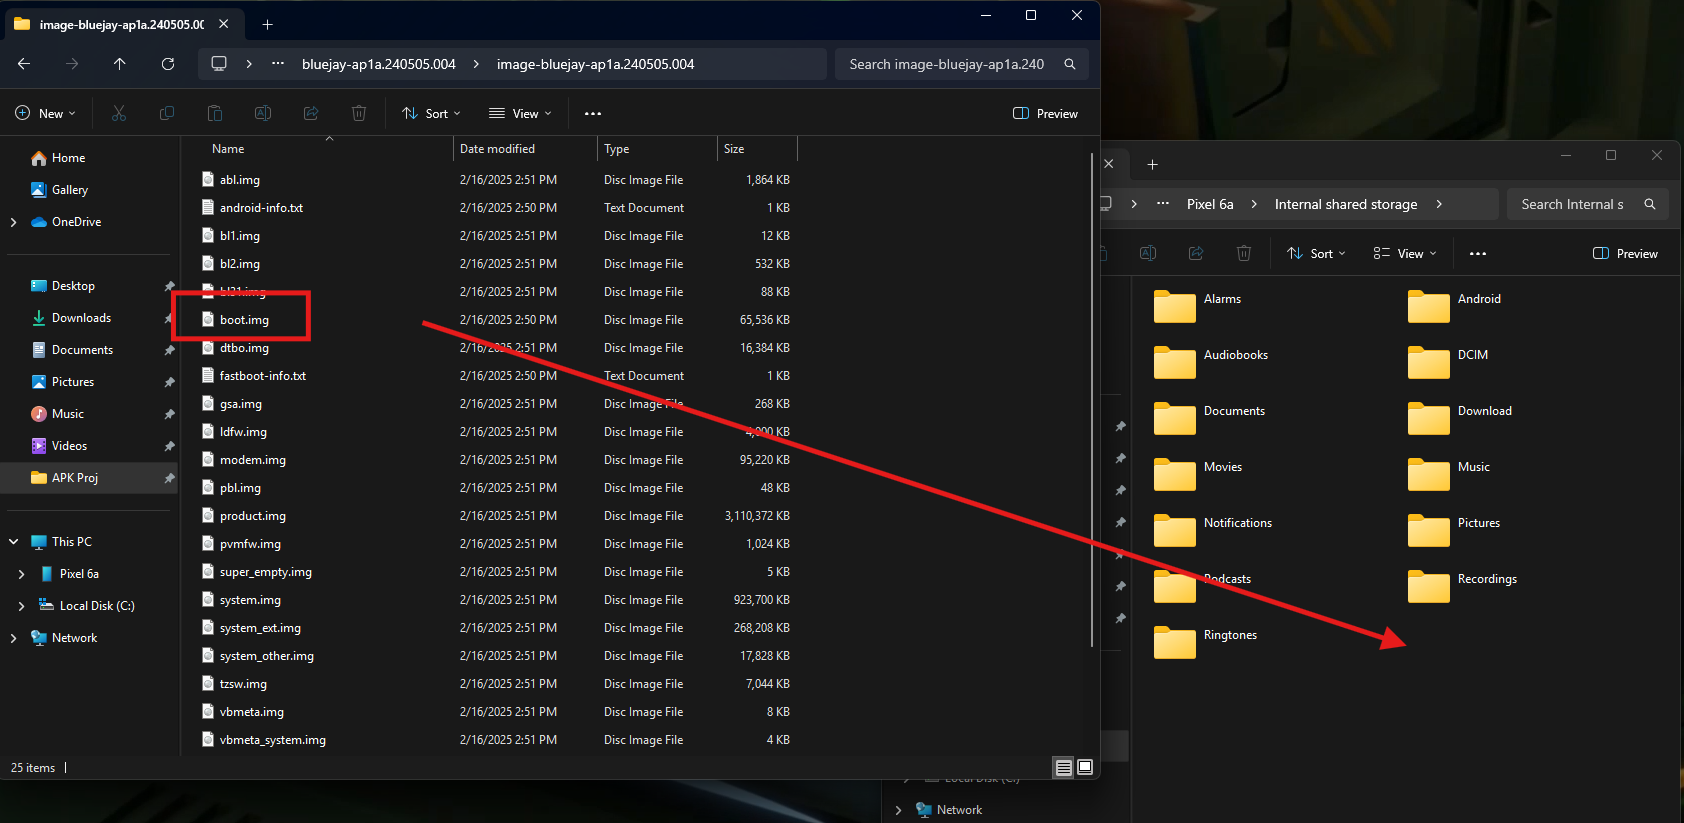Click the Search image-bluejay search box
This screenshot has height=823, width=1684.
pos(946,64)
